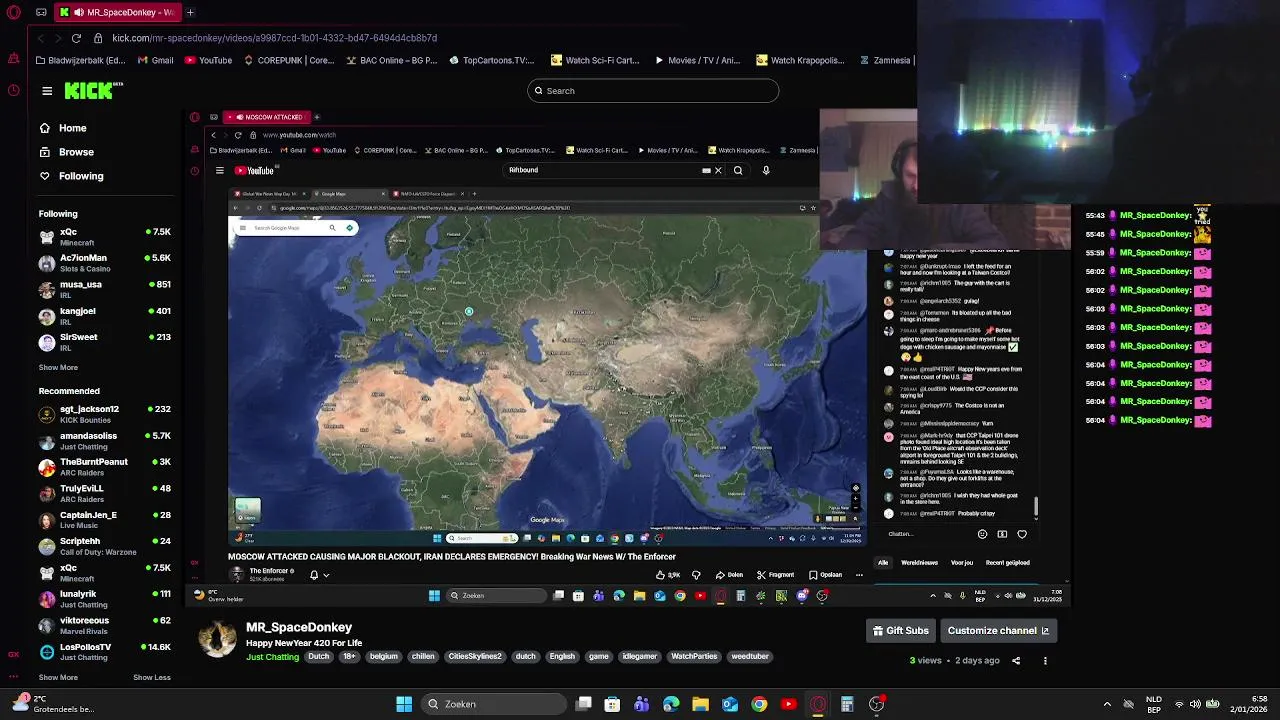Open GX Corner in the Opera sidebar
This screenshot has height=720, width=1280.
[x=13, y=655]
